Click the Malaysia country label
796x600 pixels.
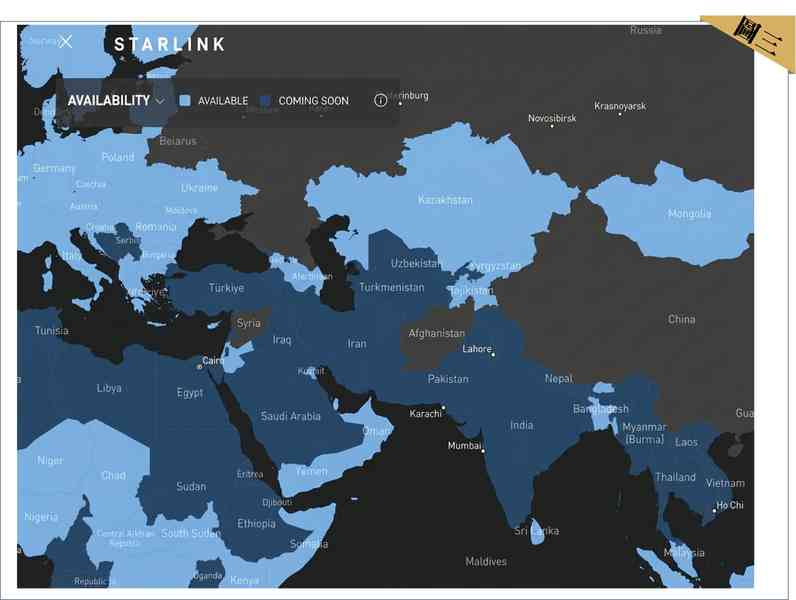coord(684,553)
